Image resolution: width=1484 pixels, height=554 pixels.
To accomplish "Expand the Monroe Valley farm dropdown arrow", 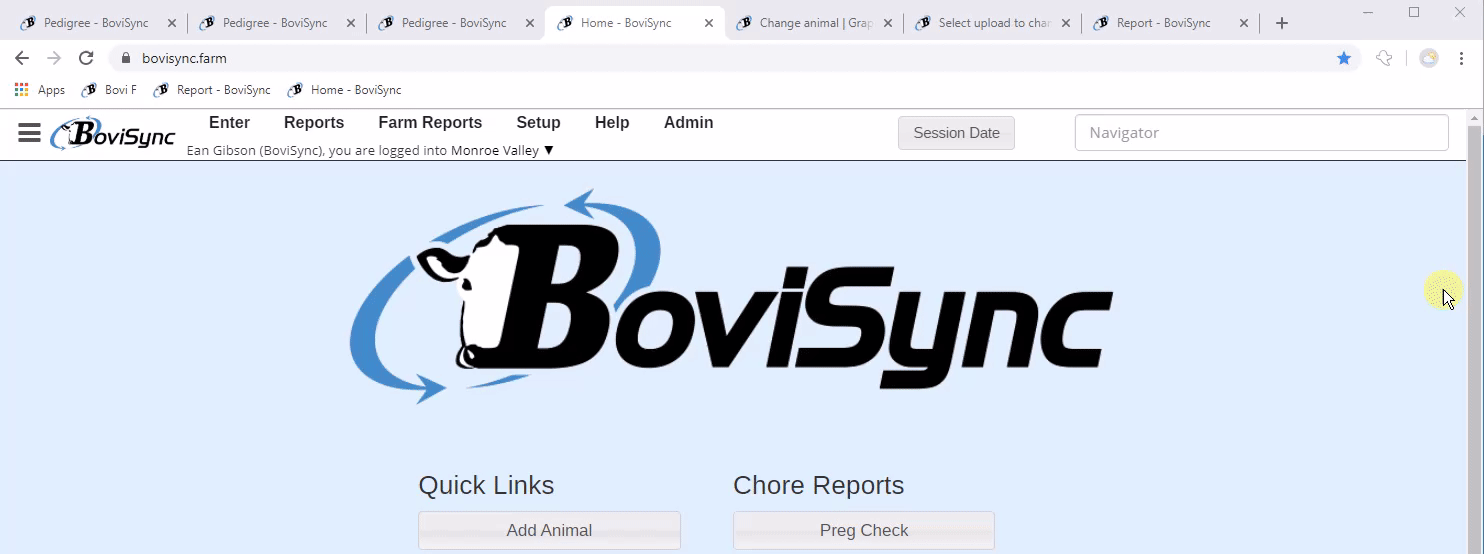I will [x=548, y=151].
